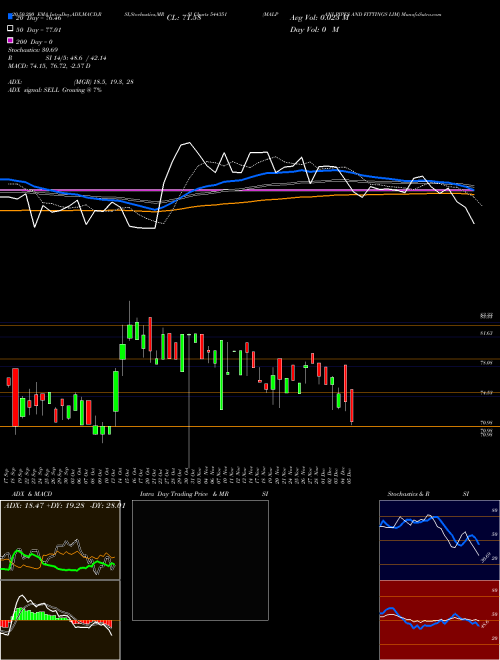500x660 pixels.
Task: Click the 'CL: 71.58' closing price label
Action: coord(184,18)
